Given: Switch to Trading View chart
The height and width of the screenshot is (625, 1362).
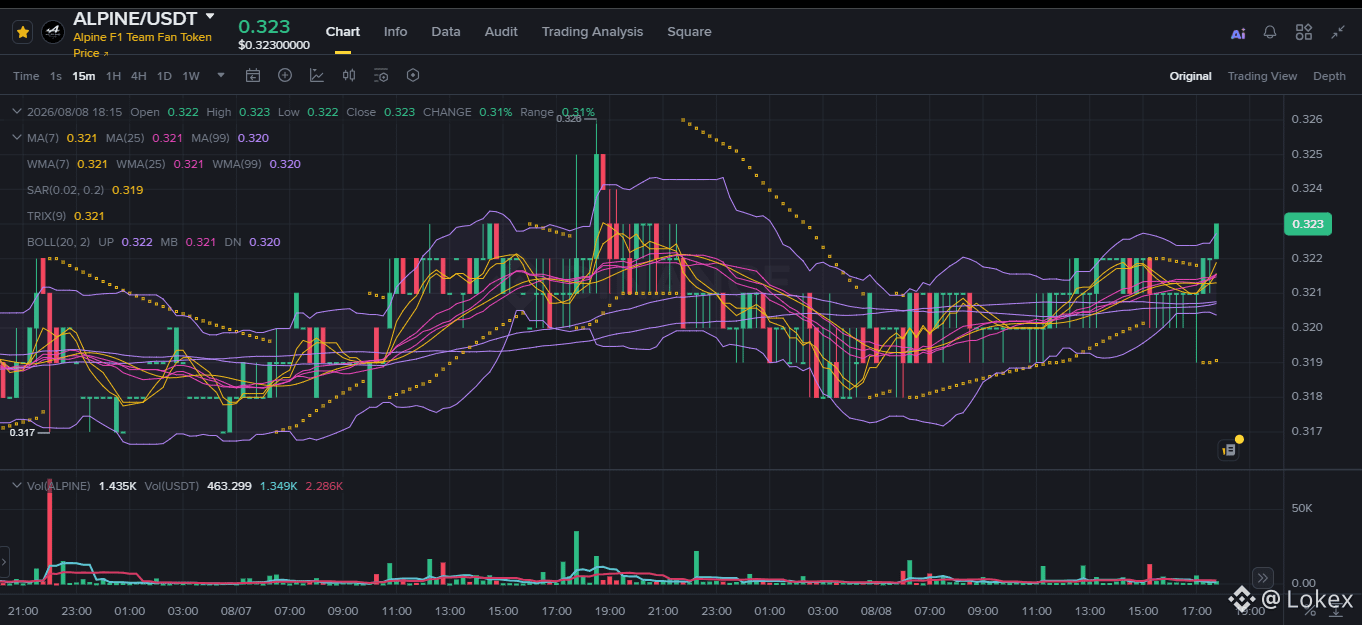Looking at the screenshot, I should (1262, 76).
